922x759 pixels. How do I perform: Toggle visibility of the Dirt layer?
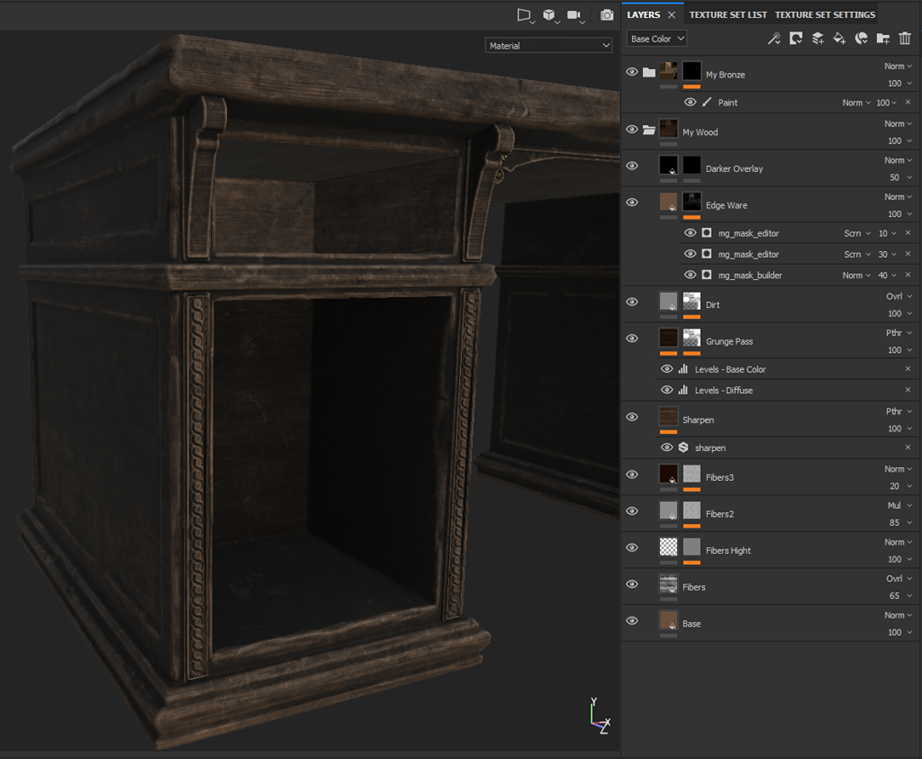(x=632, y=302)
